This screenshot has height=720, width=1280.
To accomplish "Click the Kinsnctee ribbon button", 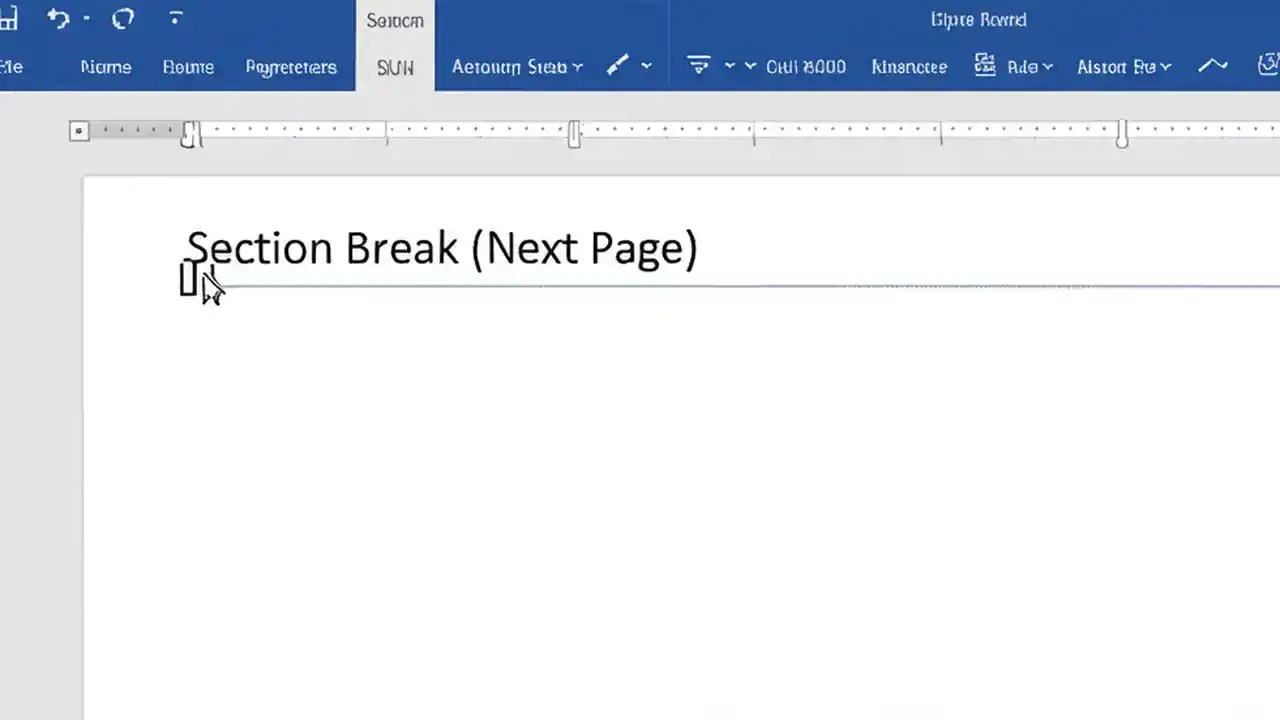I will (x=908, y=66).
